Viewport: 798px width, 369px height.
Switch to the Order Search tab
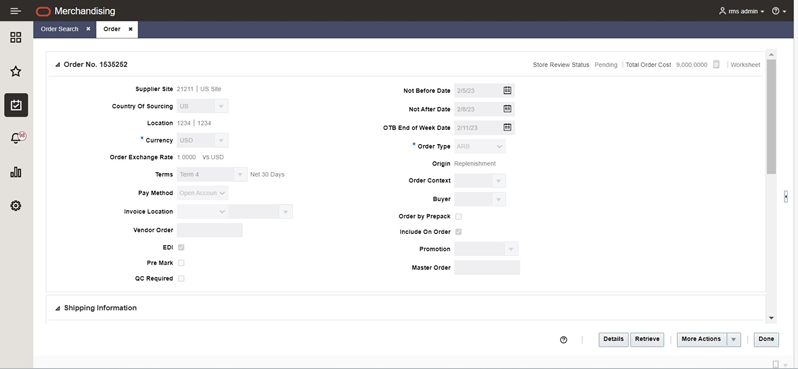[60, 29]
